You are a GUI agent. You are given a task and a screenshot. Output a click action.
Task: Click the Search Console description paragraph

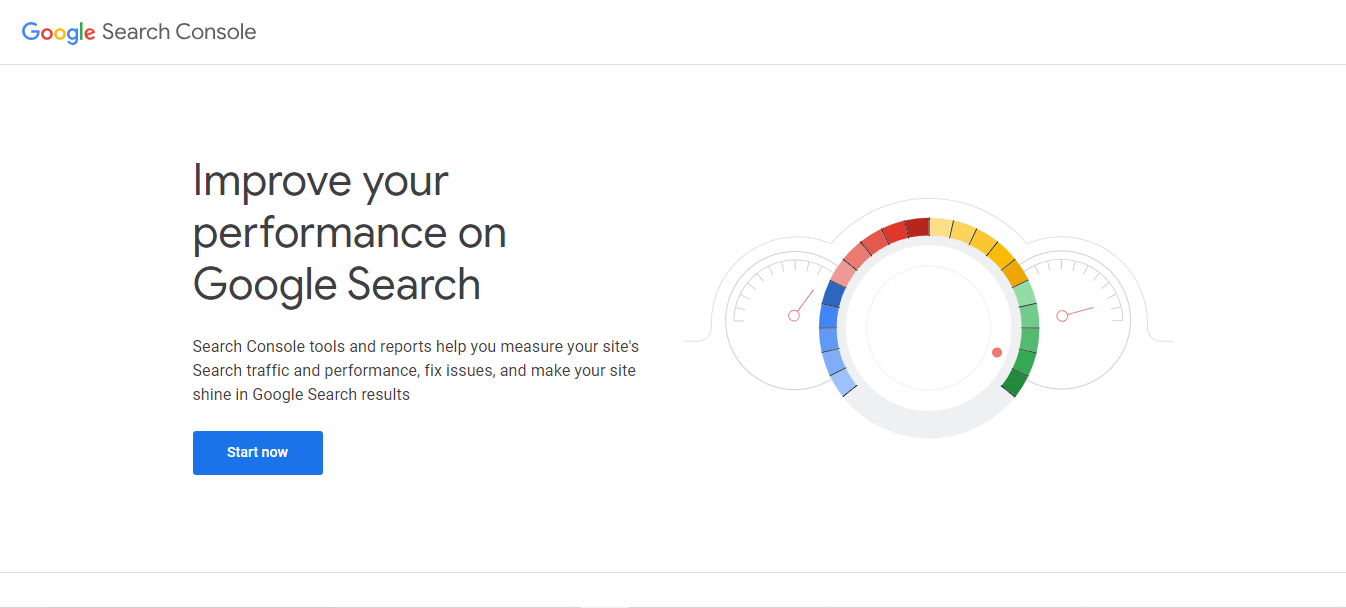[x=415, y=370]
